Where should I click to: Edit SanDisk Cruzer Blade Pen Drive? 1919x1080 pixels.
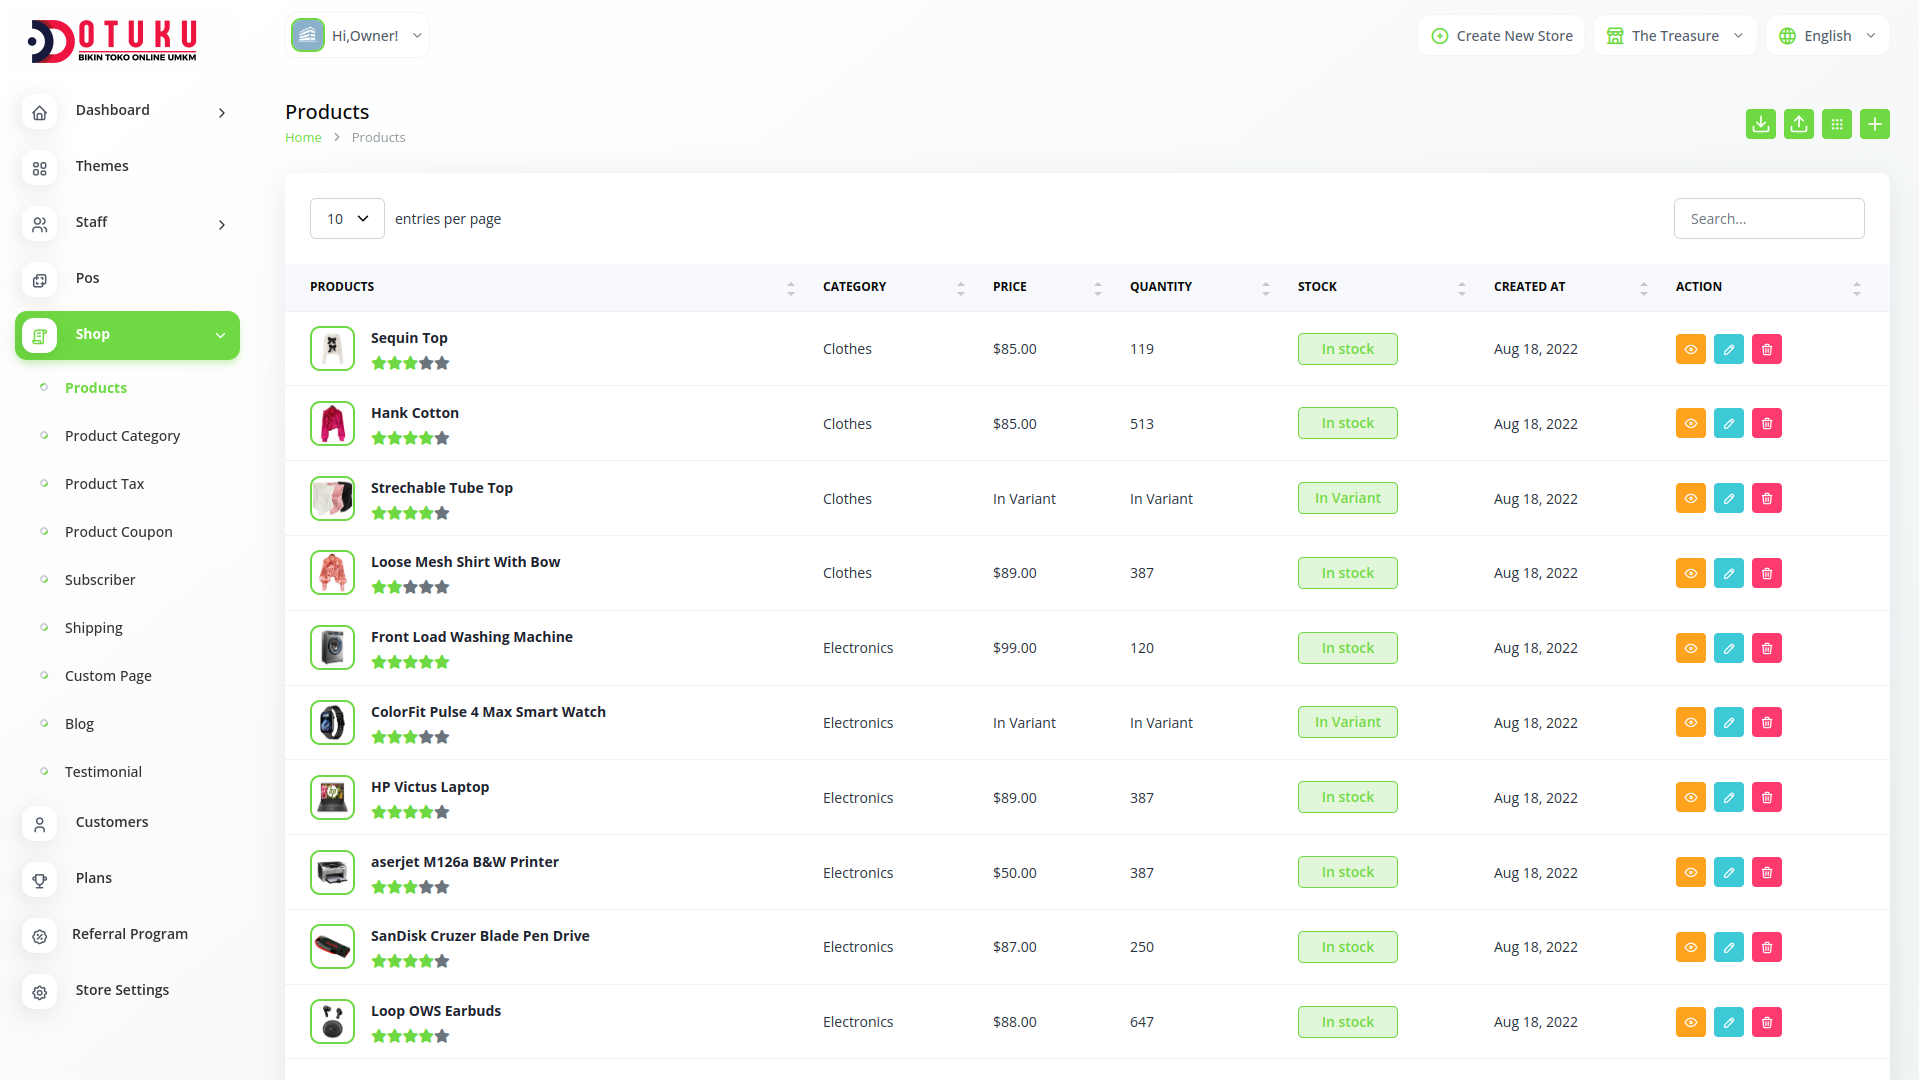(1728, 947)
